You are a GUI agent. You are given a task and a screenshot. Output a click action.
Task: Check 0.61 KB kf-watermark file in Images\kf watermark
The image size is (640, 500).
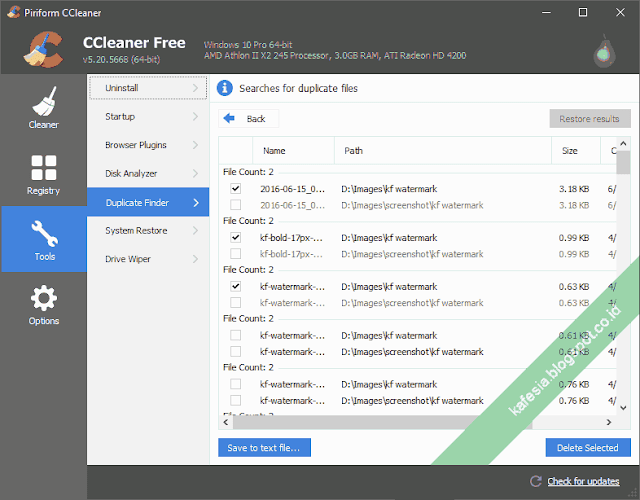click(236, 336)
